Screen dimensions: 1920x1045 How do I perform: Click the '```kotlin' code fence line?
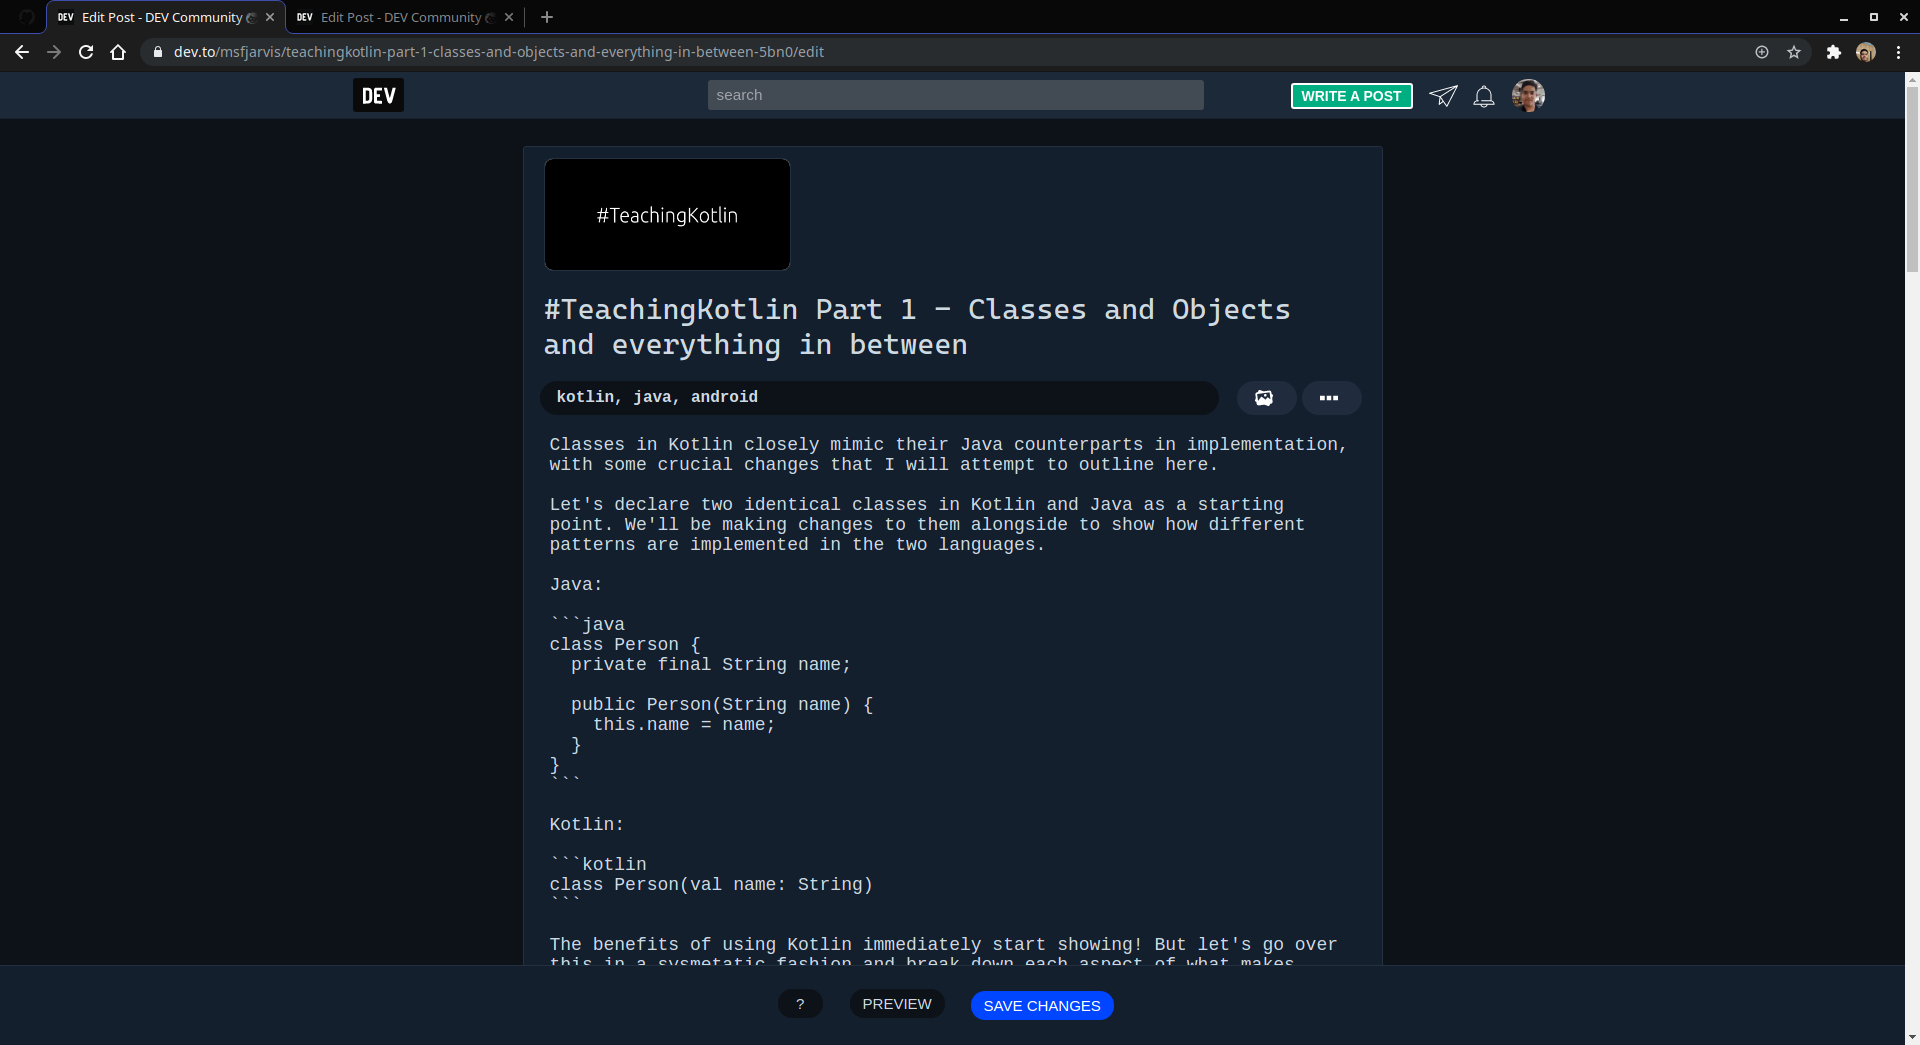(598, 864)
